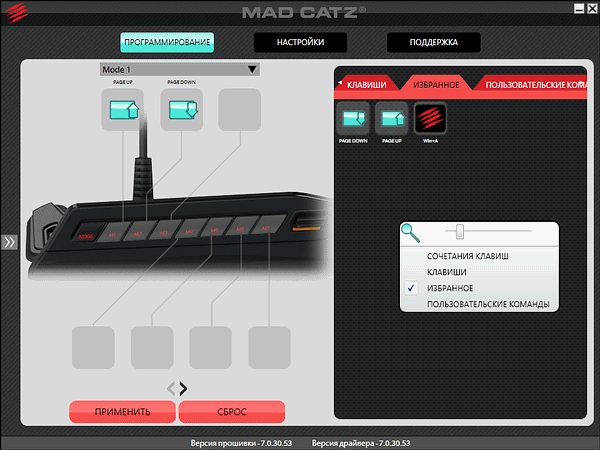600x450 pixels.
Task: Click the magnifier zoom icon in popup
Action: tap(411, 233)
